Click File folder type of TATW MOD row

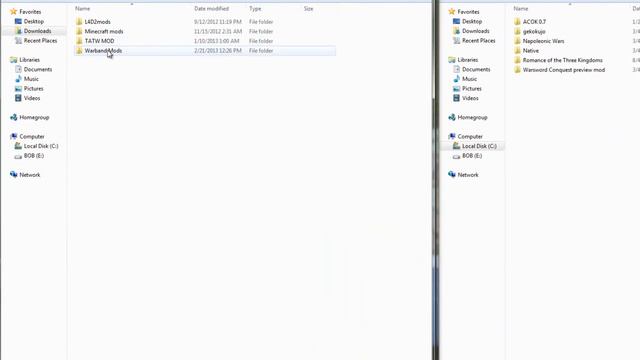click(261, 41)
